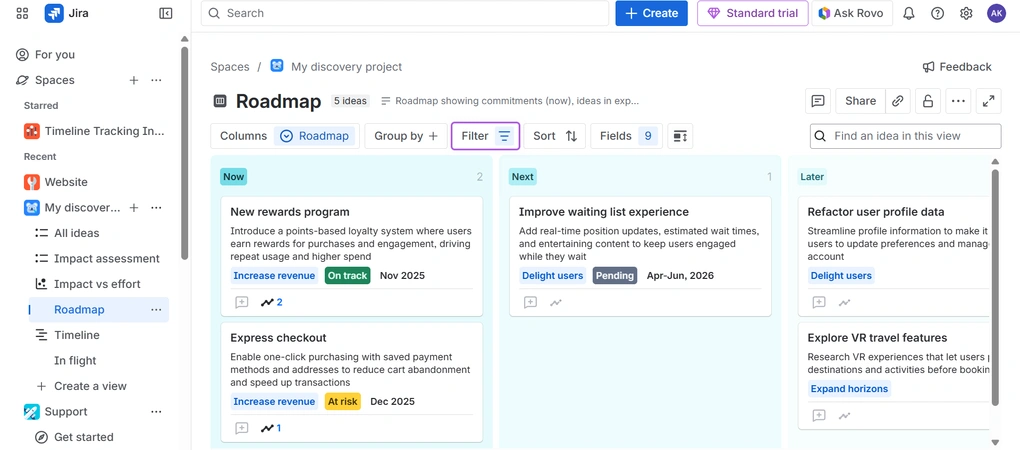The width and height of the screenshot is (1020, 450).
Task: Add a new space with plus icon
Action: click(x=134, y=80)
